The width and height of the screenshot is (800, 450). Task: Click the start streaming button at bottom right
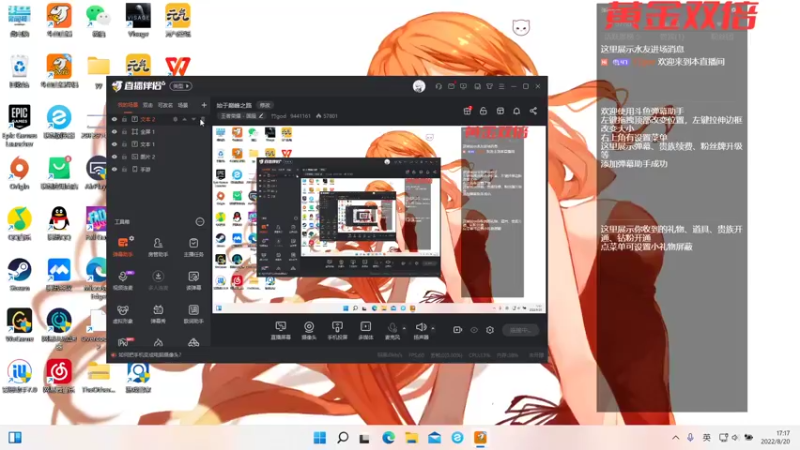point(520,330)
